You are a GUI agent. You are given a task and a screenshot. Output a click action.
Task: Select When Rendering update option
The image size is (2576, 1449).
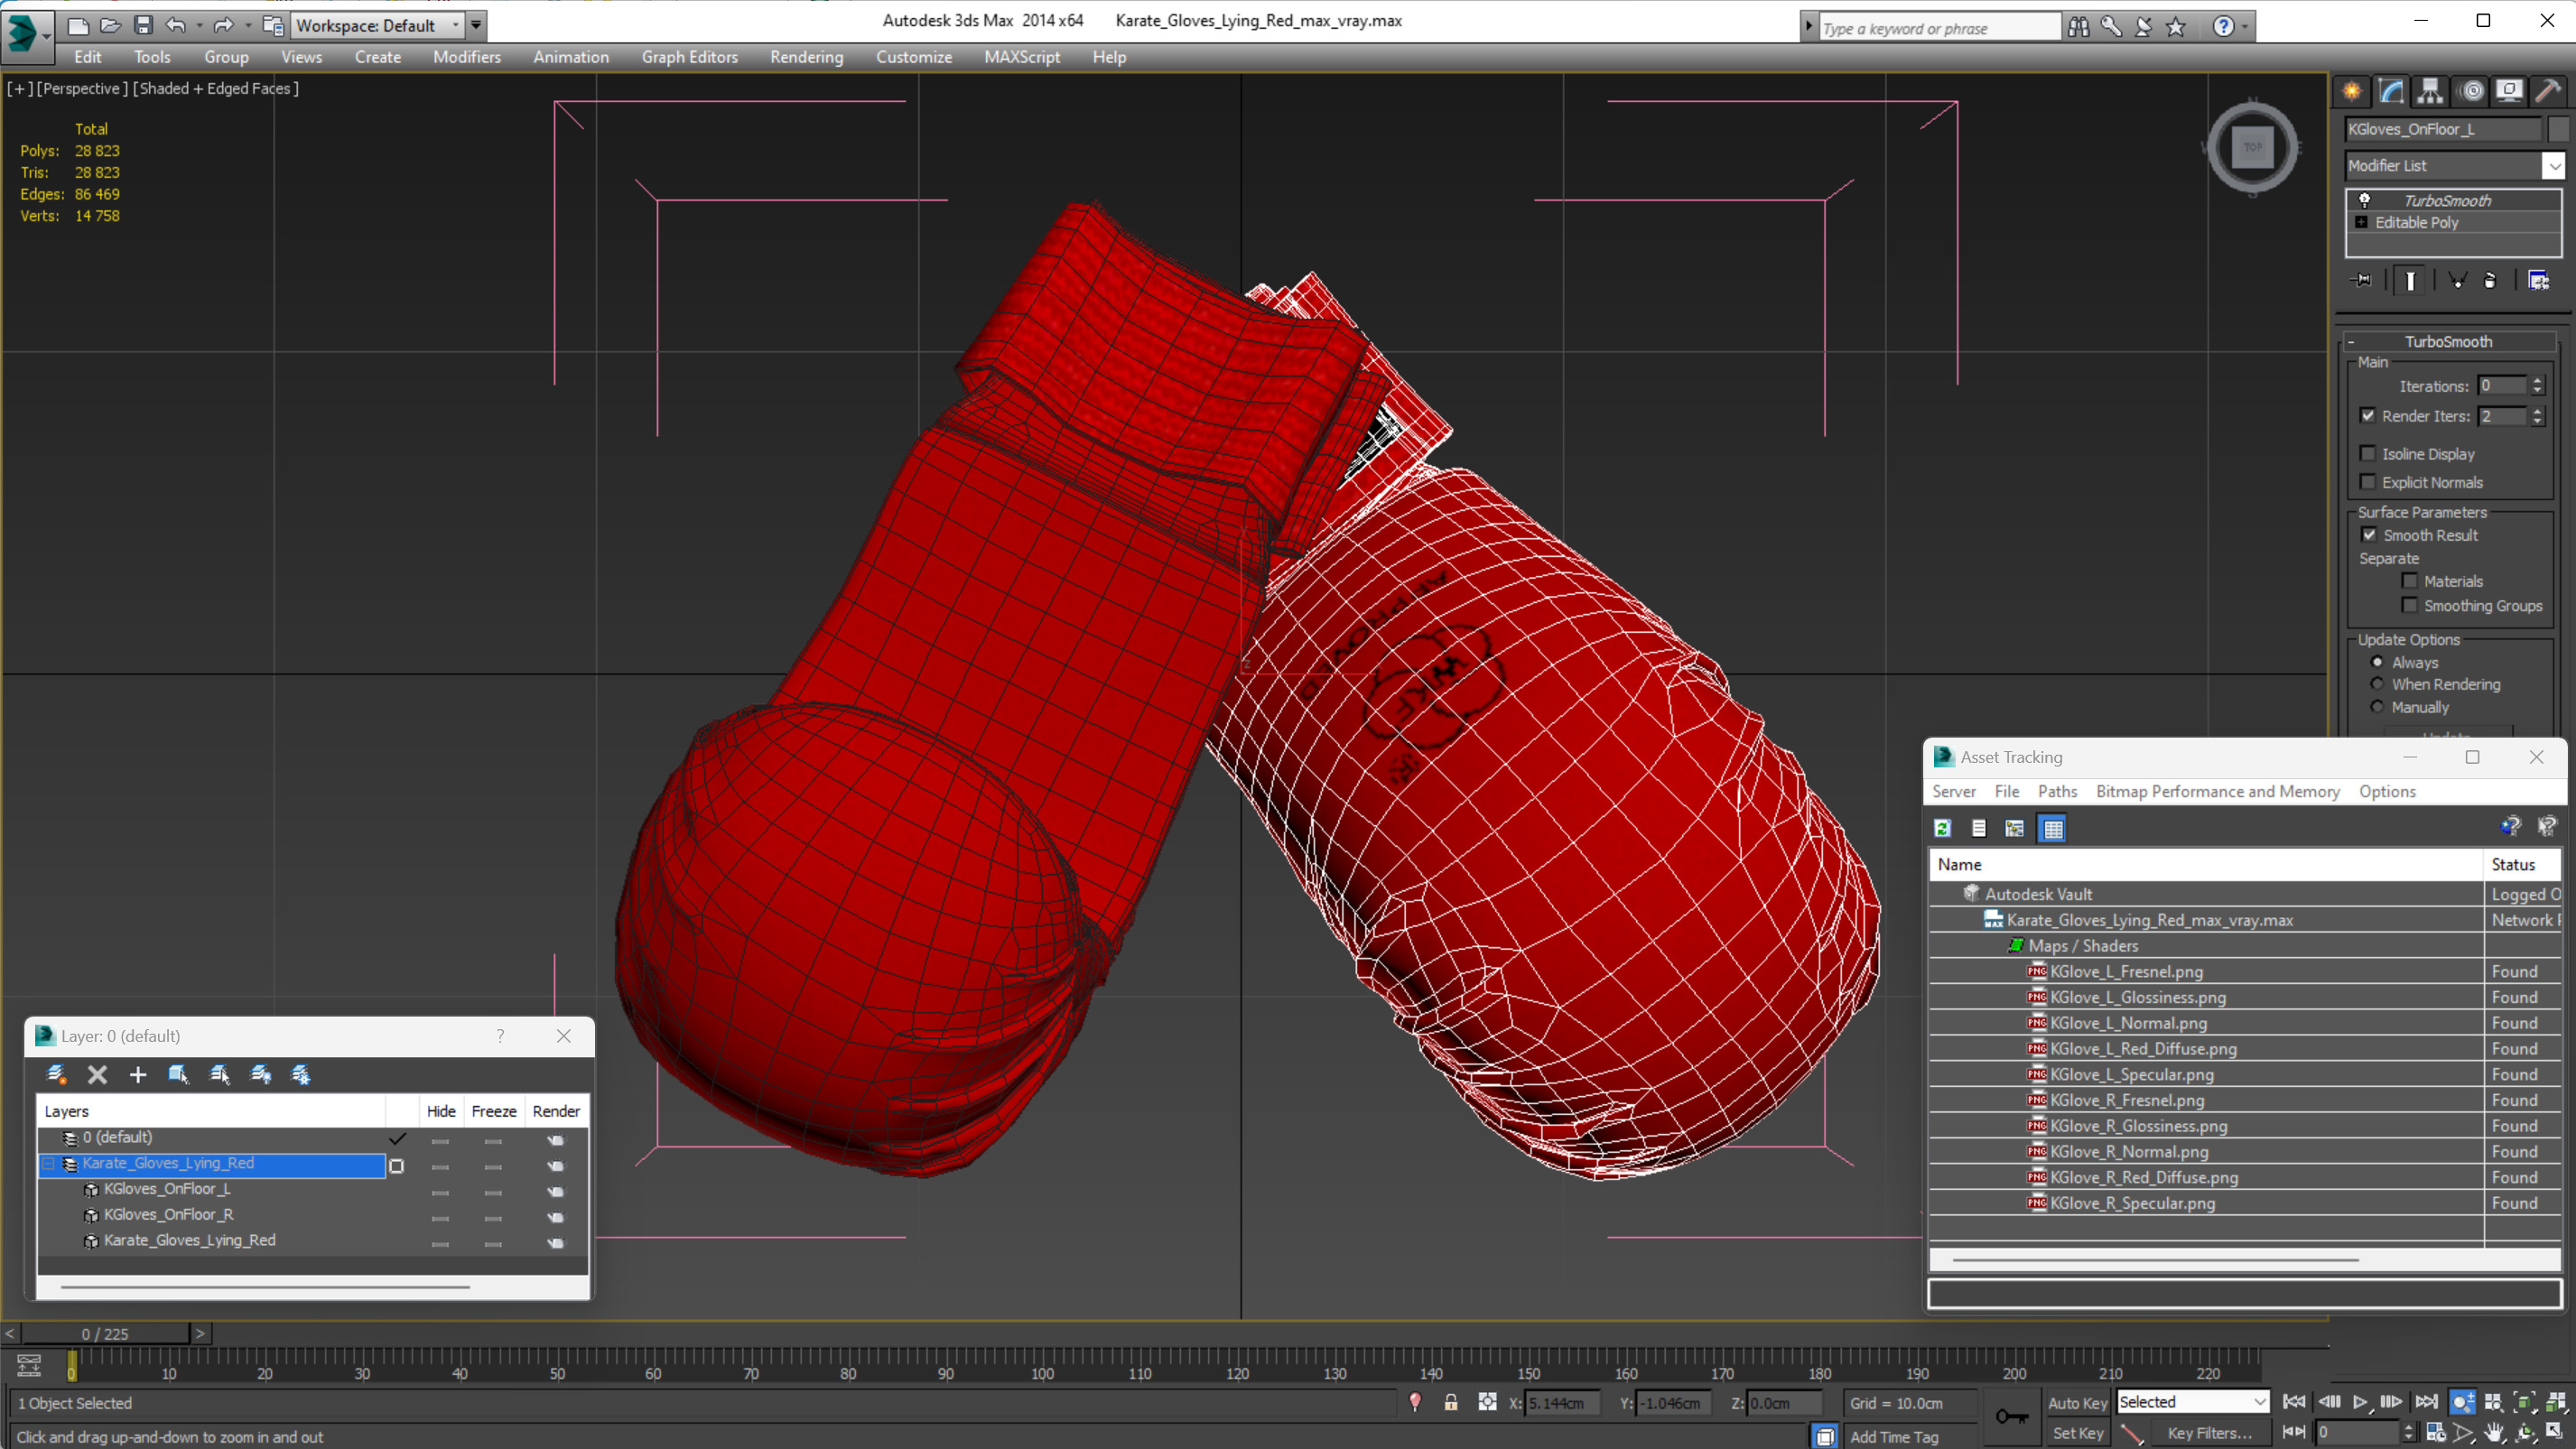[2378, 683]
